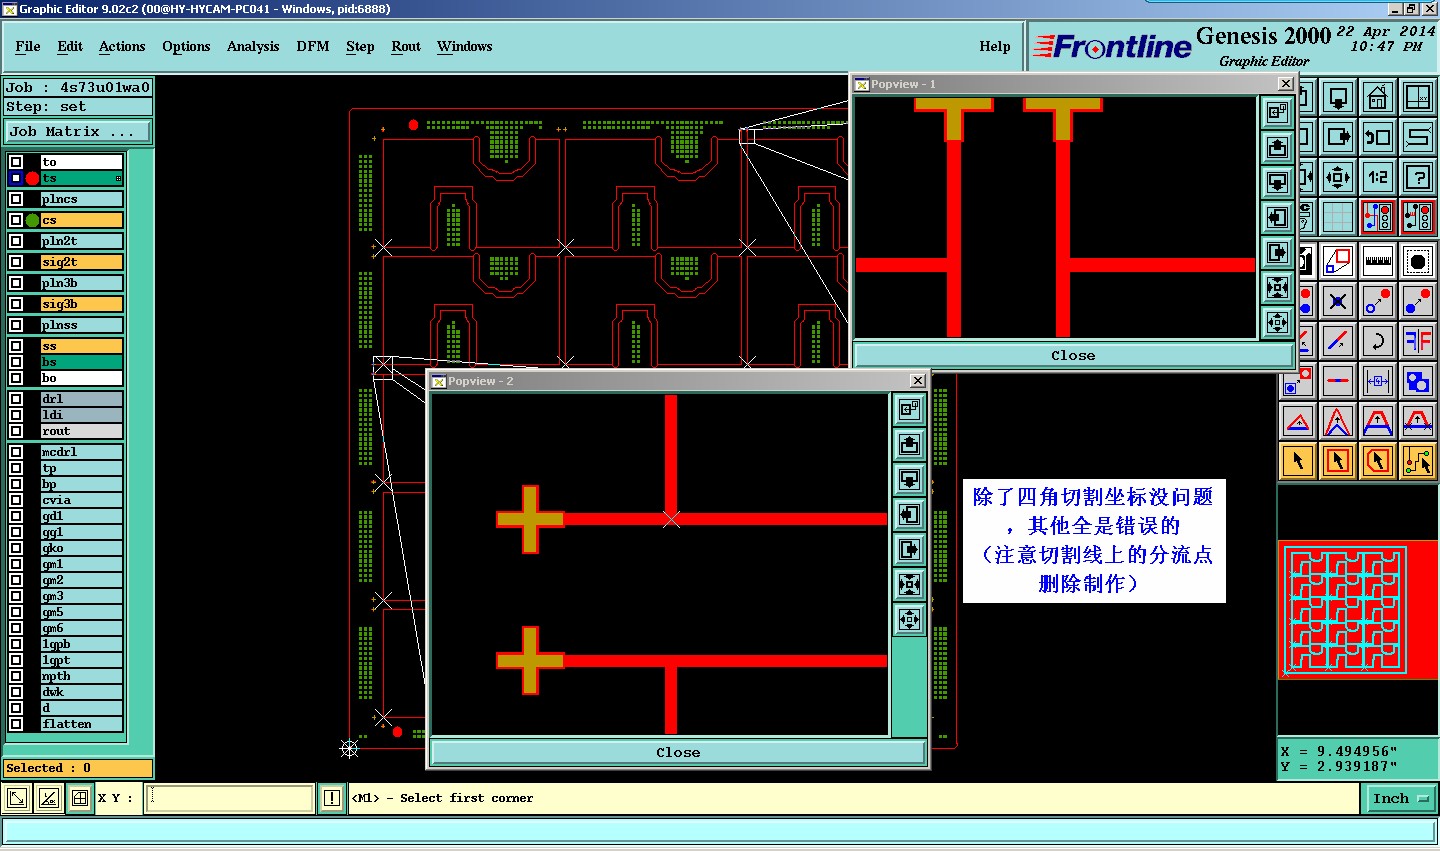
Task: Open the Rout menu
Action: click(406, 46)
